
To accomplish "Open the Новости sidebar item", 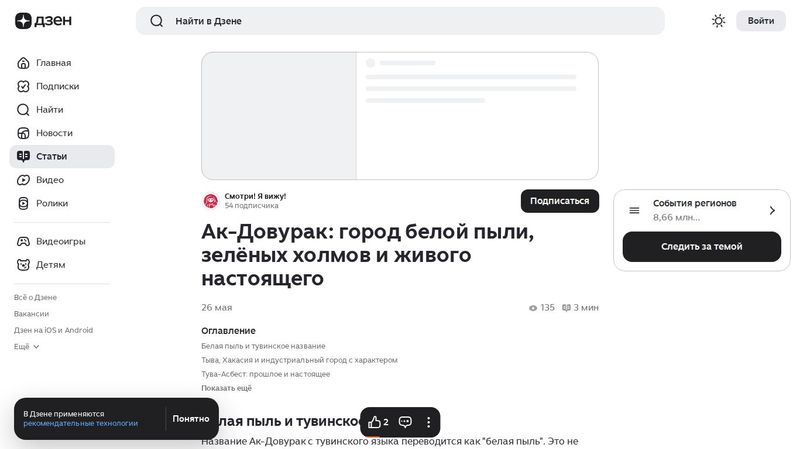I will coord(54,133).
